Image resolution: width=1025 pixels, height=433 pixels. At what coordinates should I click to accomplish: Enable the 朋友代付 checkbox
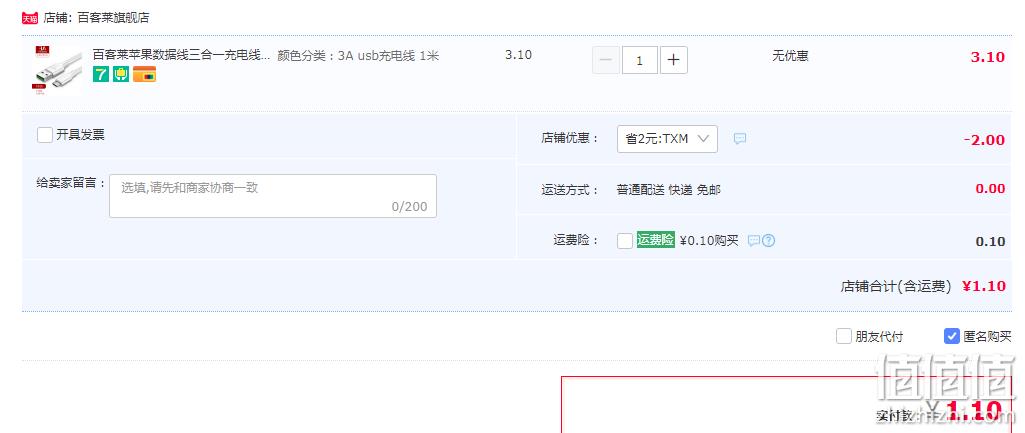[x=844, y=336]
